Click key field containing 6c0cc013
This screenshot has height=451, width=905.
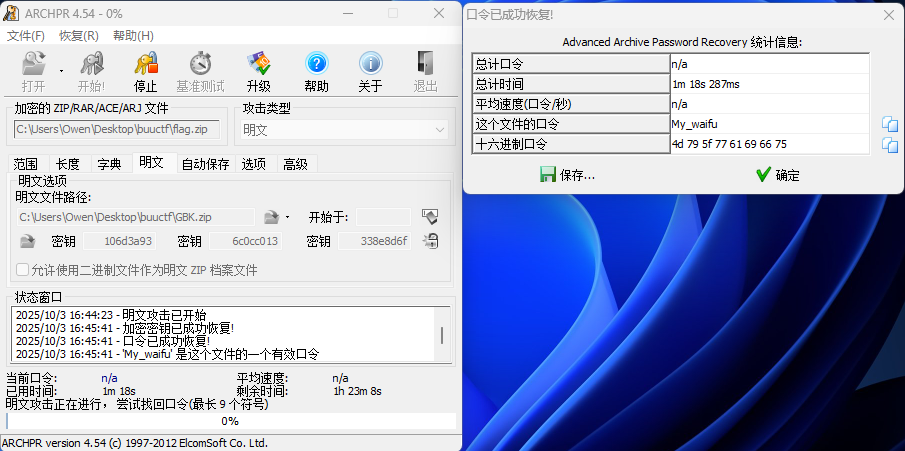246,241
